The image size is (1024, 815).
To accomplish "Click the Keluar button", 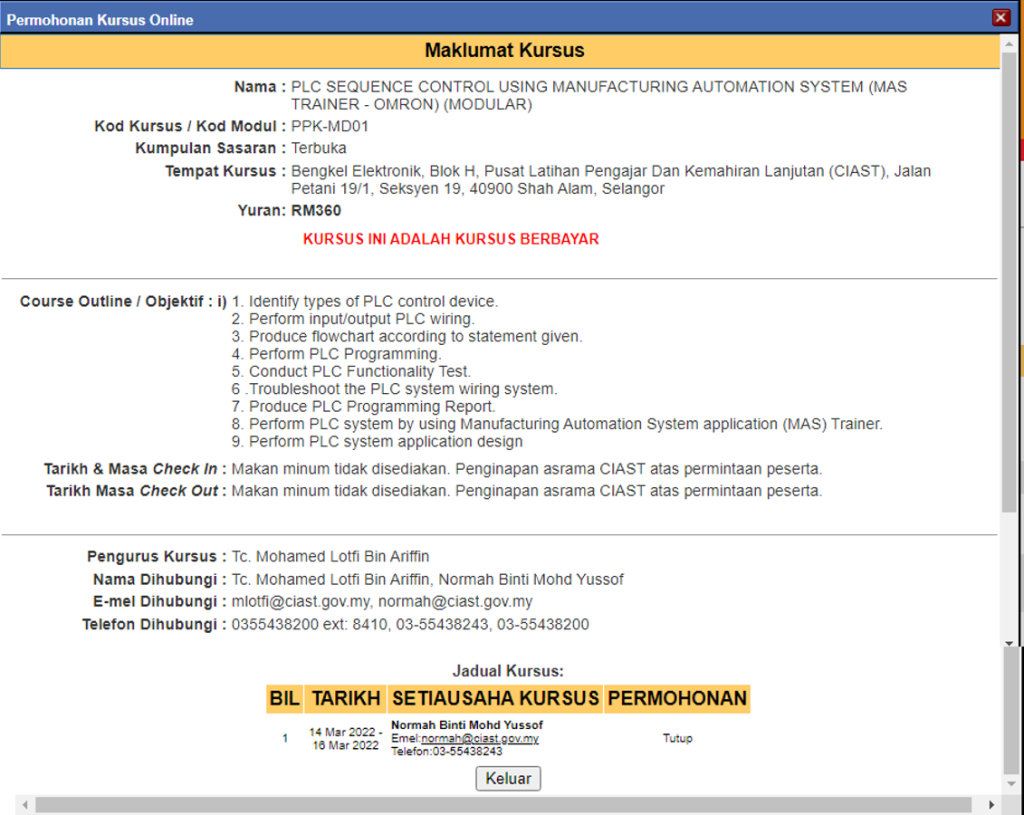I will coord(508,778).
